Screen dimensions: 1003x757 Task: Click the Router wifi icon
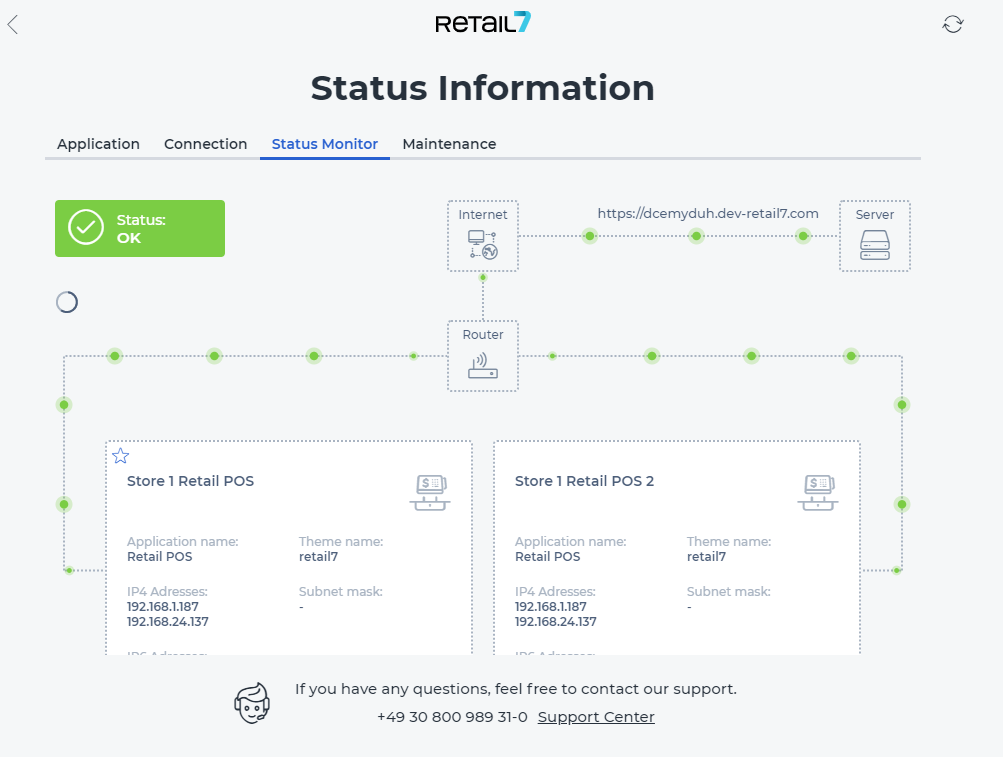click(x=483, y=365)
